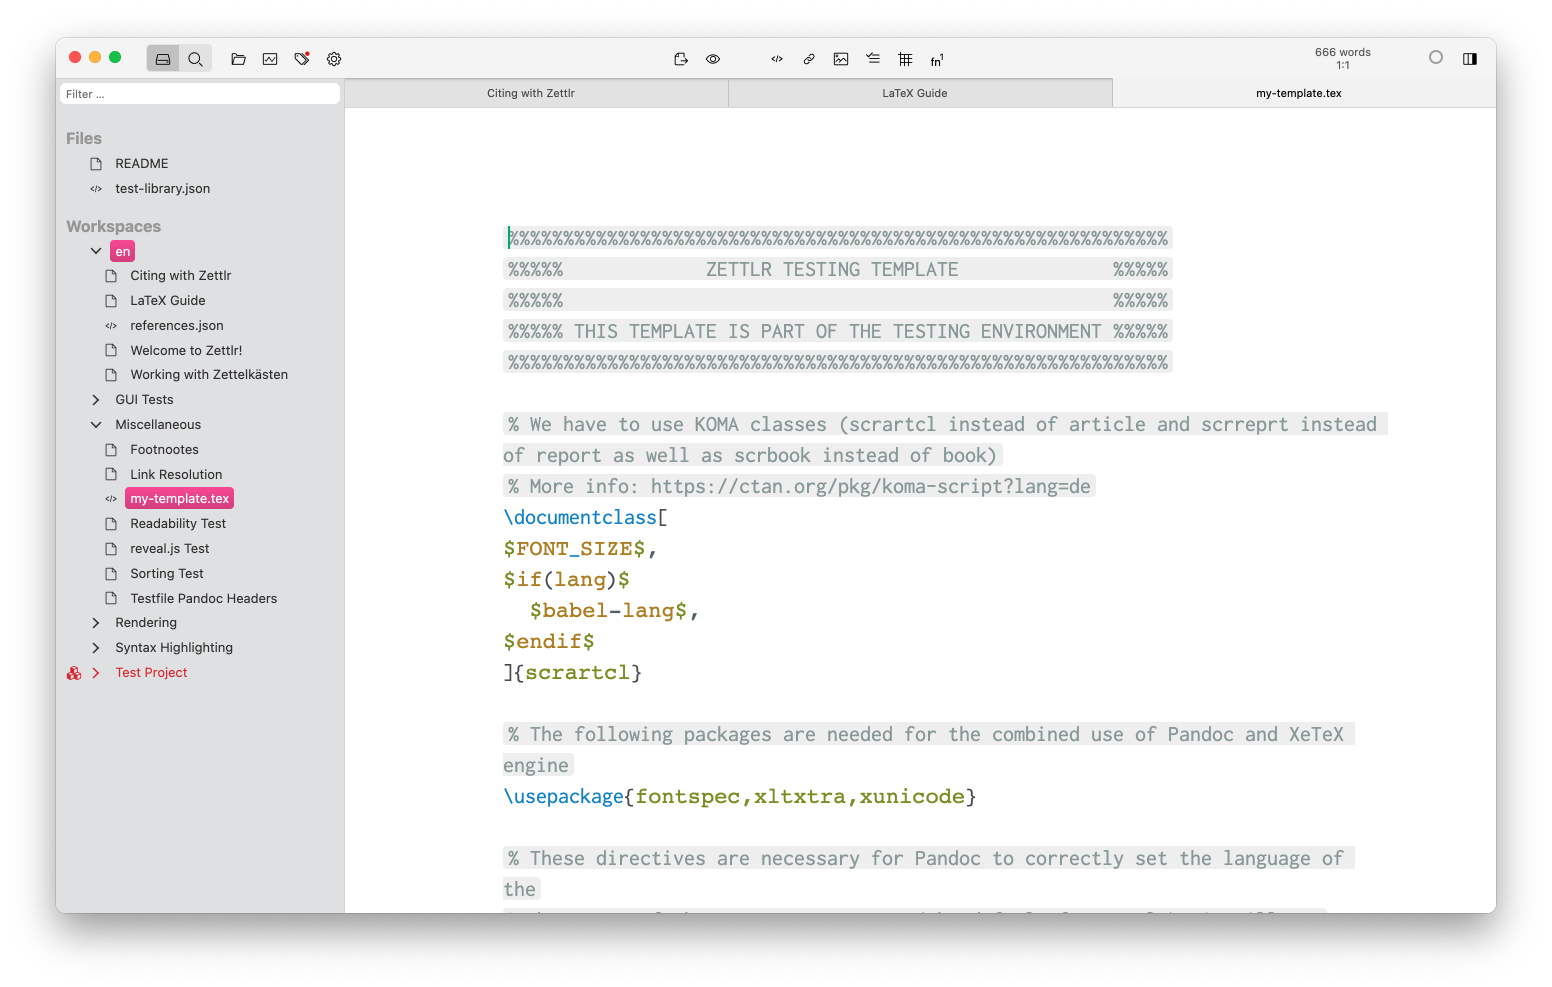Image resolution: width=1552 pixels, height=987 pixels.
Task: Expand the Syntax Highlighting folder
Action: [x=96, y=647]
